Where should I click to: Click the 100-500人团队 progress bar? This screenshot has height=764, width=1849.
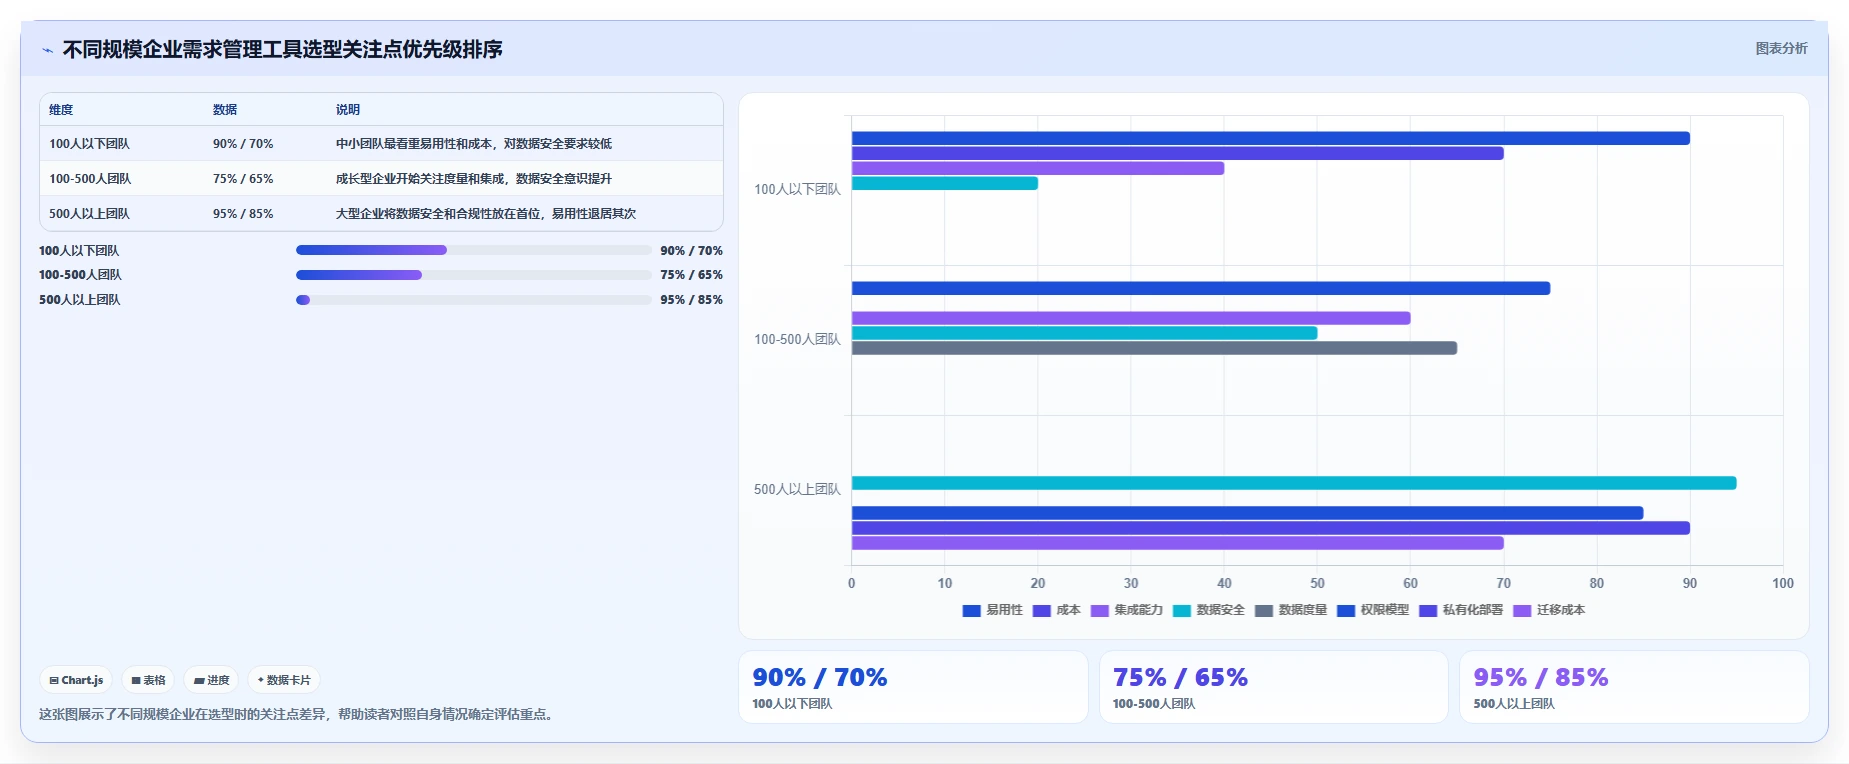(x=473, y=275)
